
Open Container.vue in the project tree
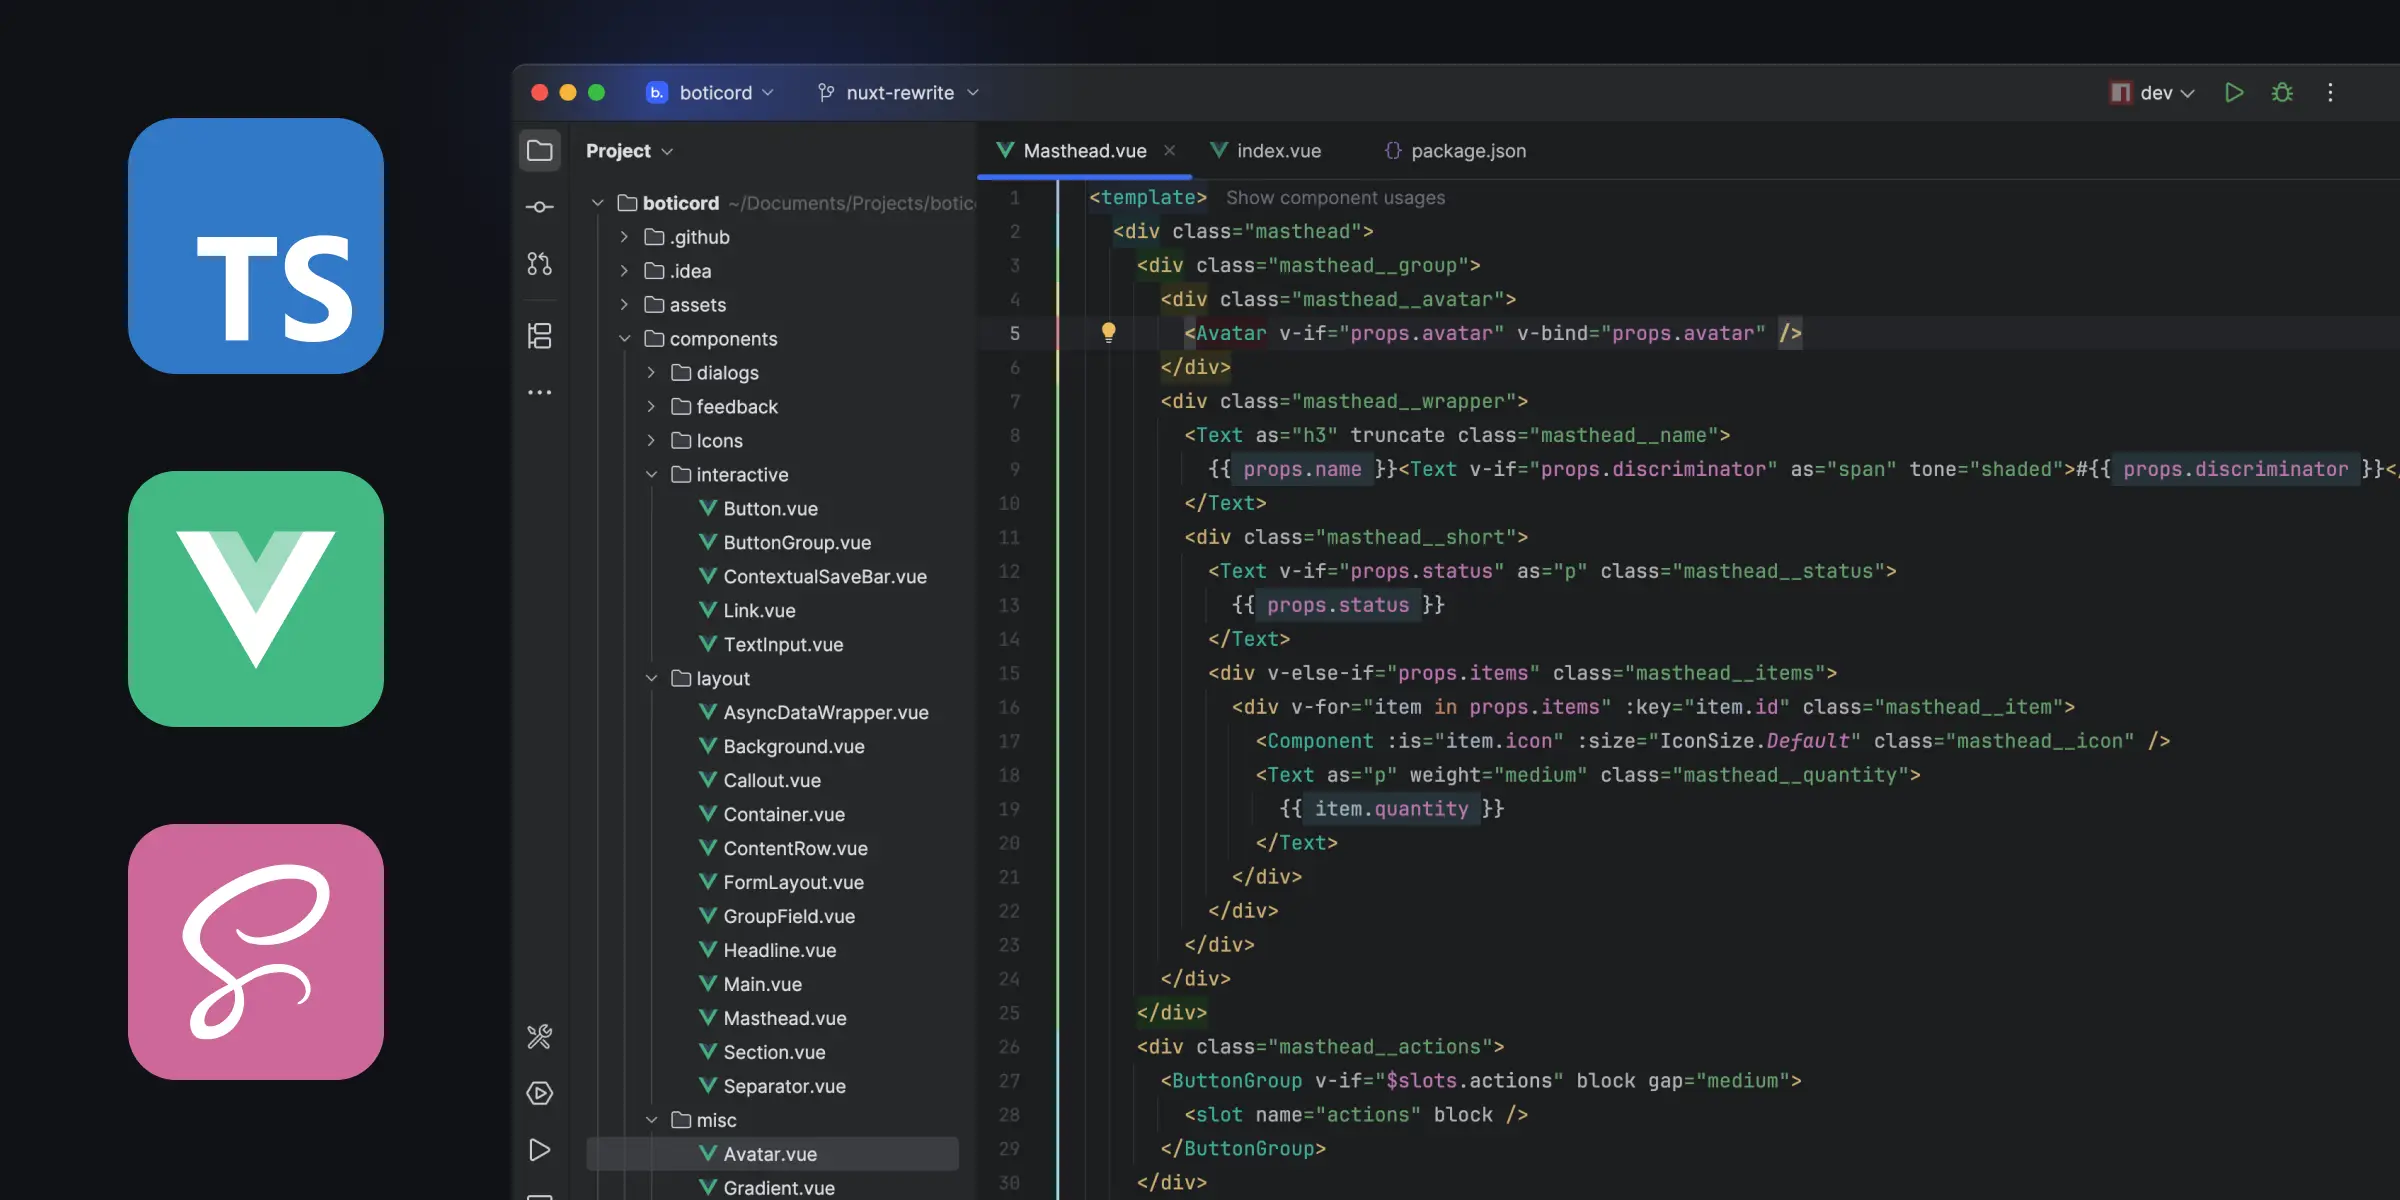772,815
